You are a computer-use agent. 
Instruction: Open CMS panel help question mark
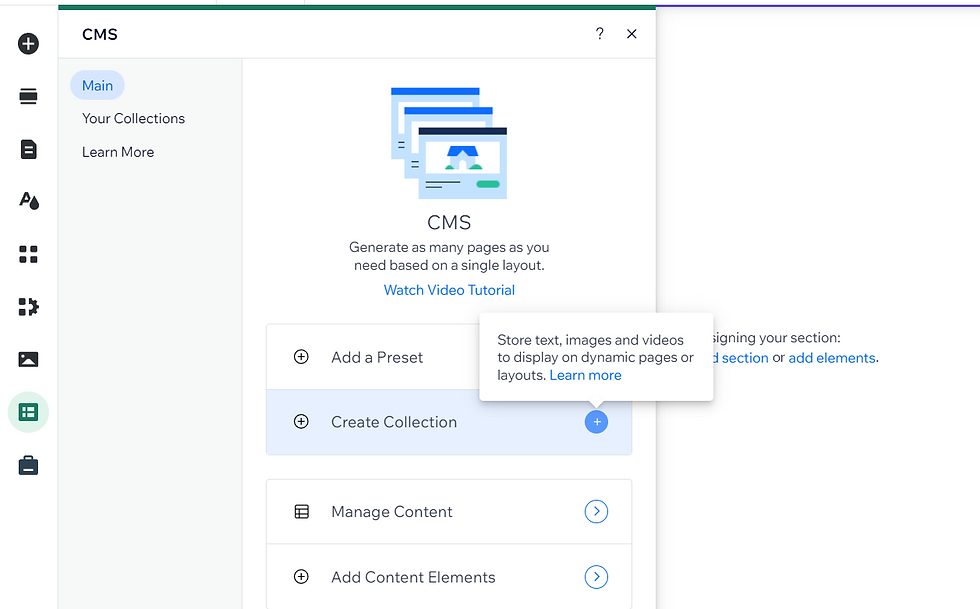point(599,34)
